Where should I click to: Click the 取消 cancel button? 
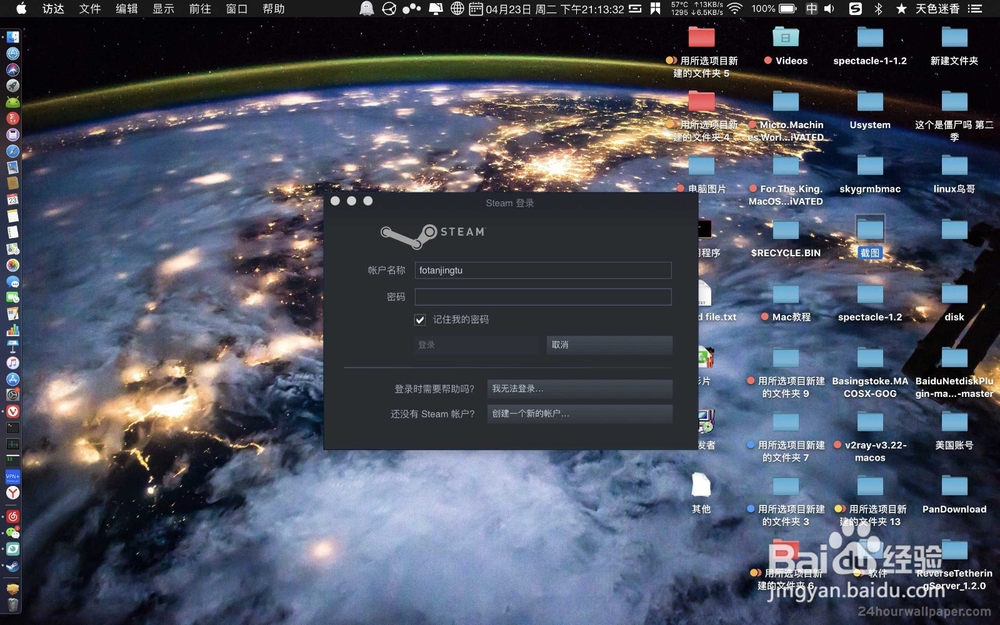click(608, 345)
